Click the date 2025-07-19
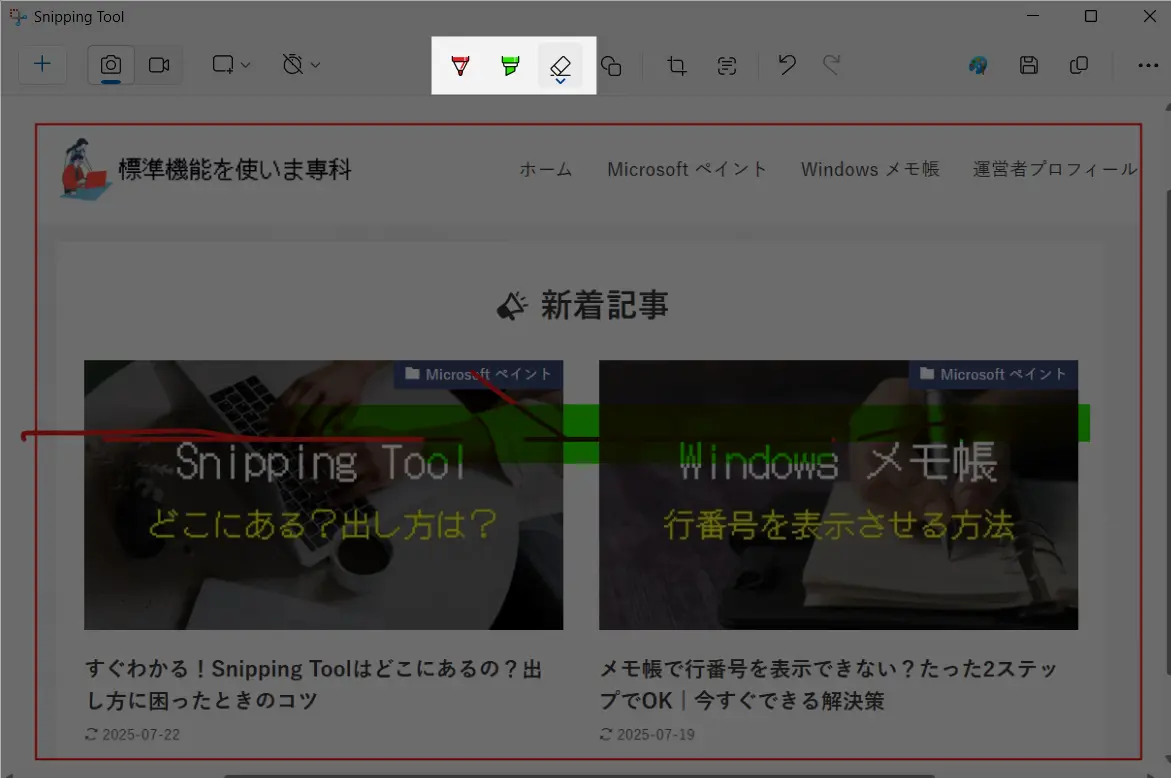Screen dimensions: 1171x778 (x=656, y=735)
